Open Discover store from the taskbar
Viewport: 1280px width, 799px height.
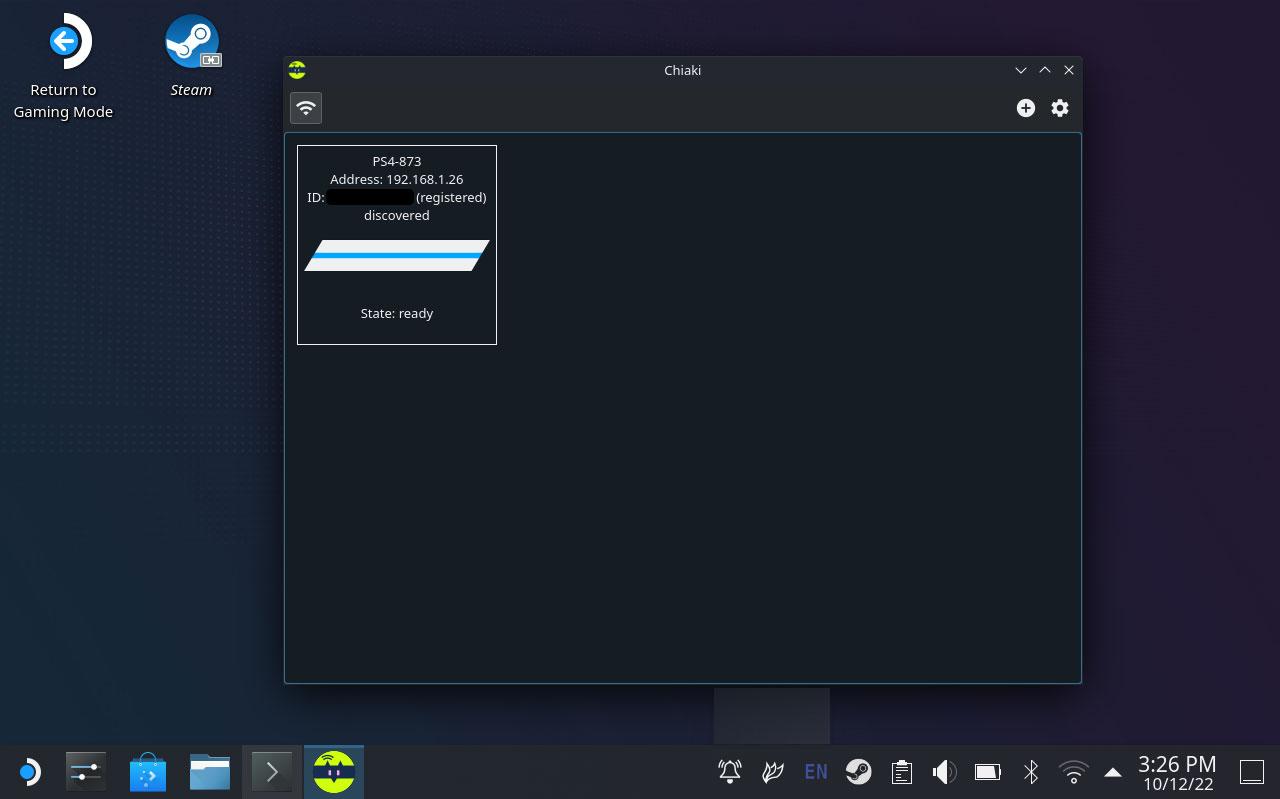click(x=148, y=772)
